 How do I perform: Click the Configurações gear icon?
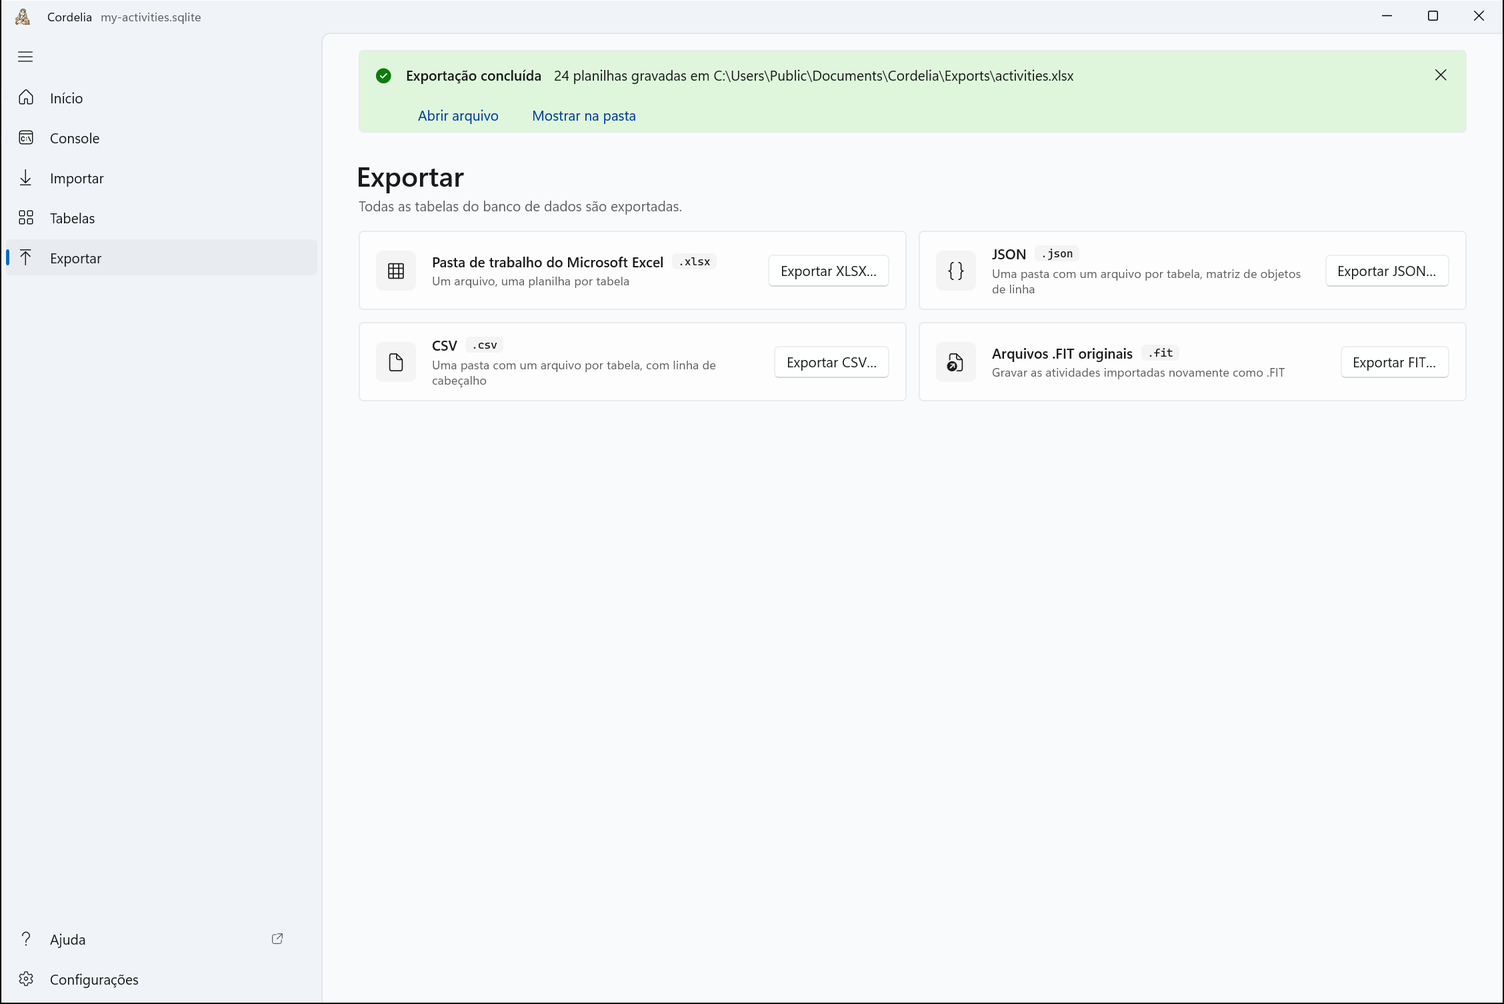point(26,978)
